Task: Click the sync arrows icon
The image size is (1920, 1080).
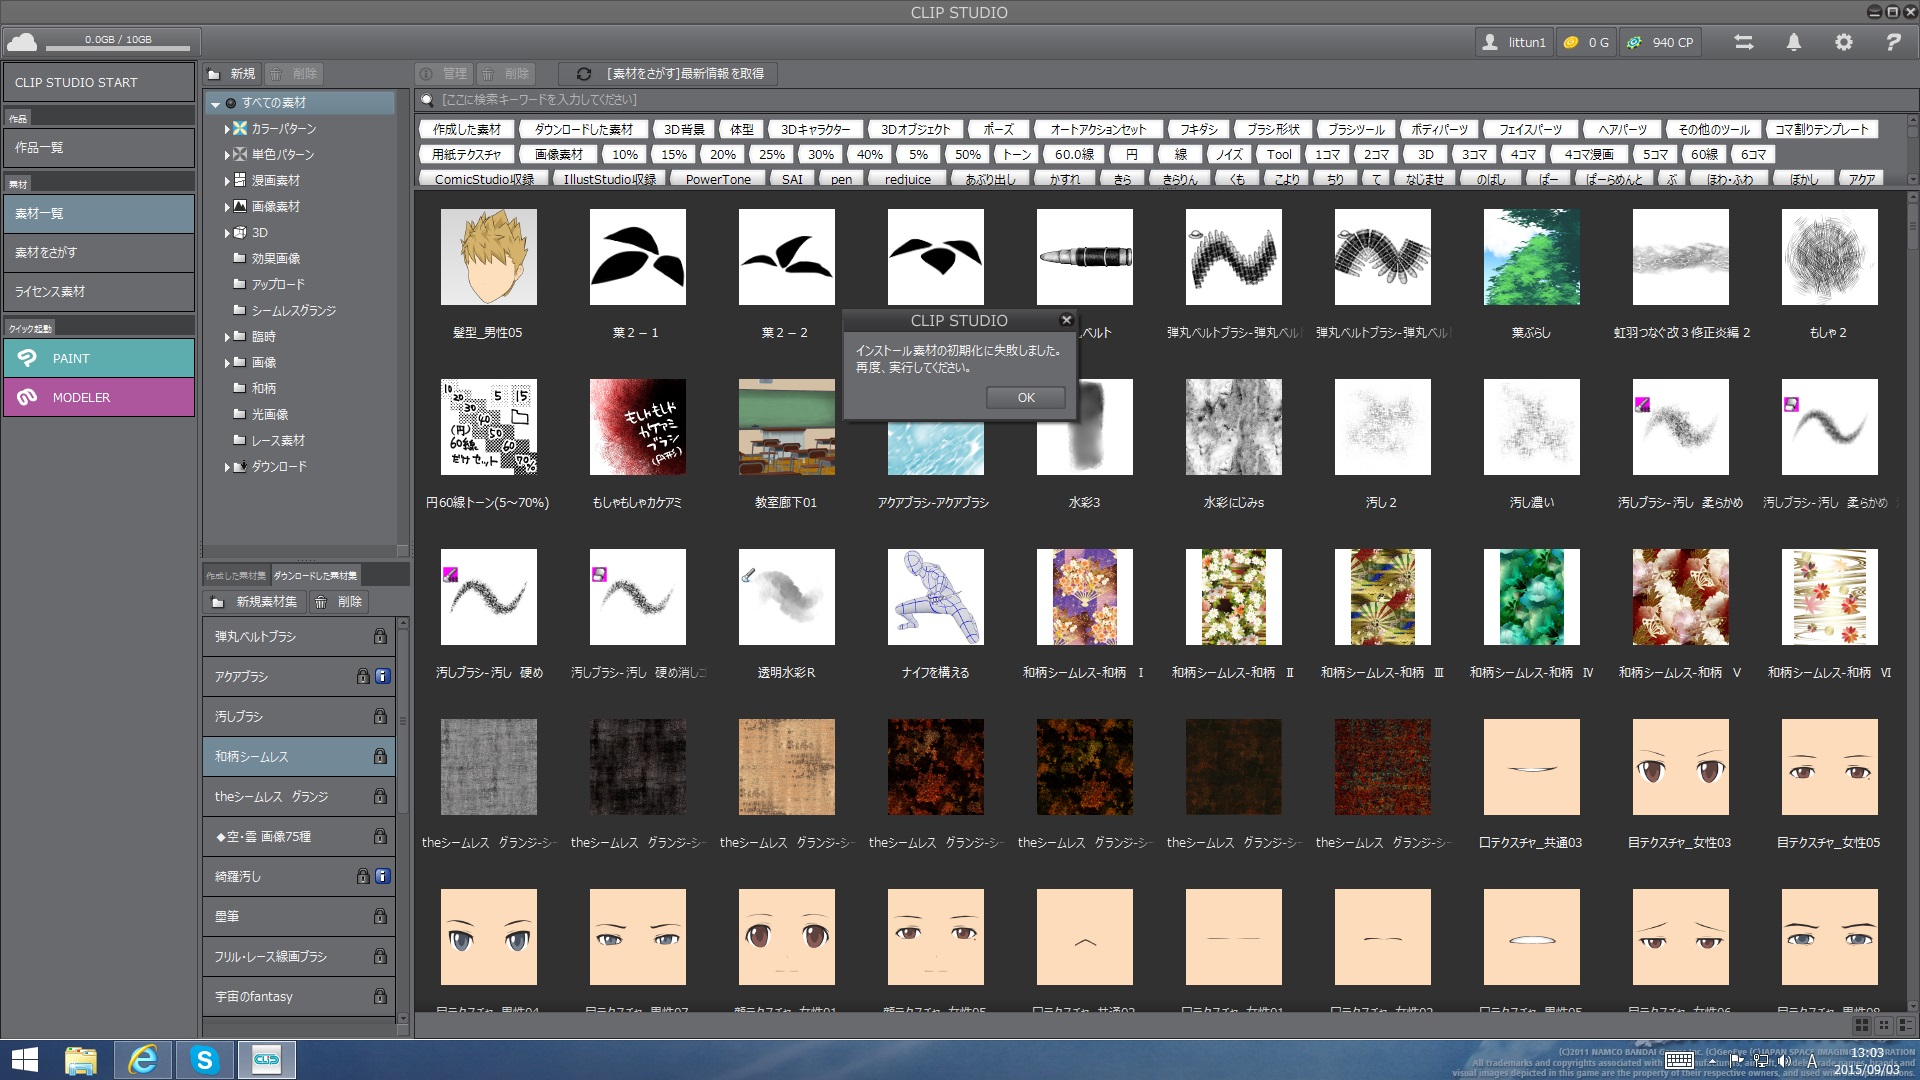Action: (1744, 42)
